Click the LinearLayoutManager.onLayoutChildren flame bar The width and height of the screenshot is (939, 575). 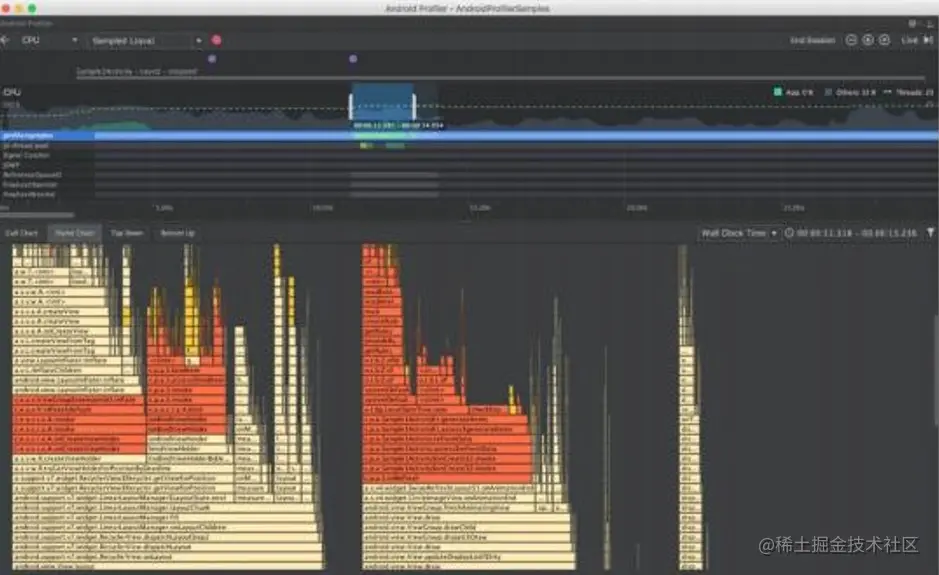click(165, 527)
